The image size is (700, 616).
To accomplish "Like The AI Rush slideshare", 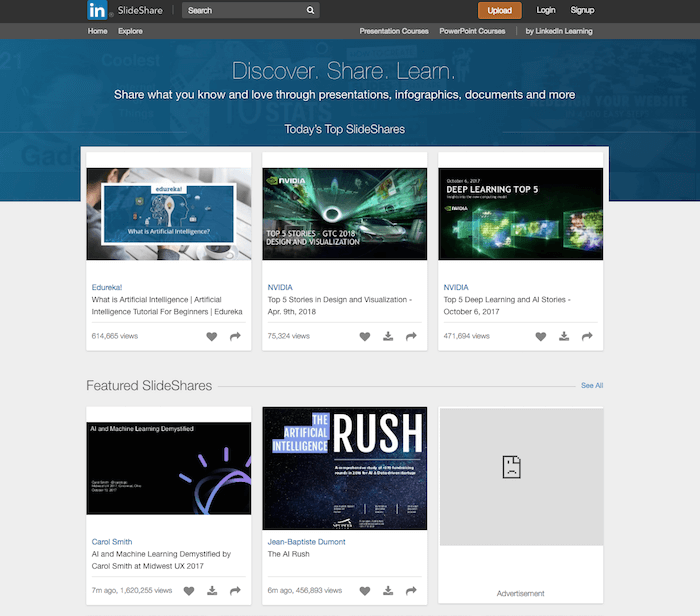I will 365,591.
